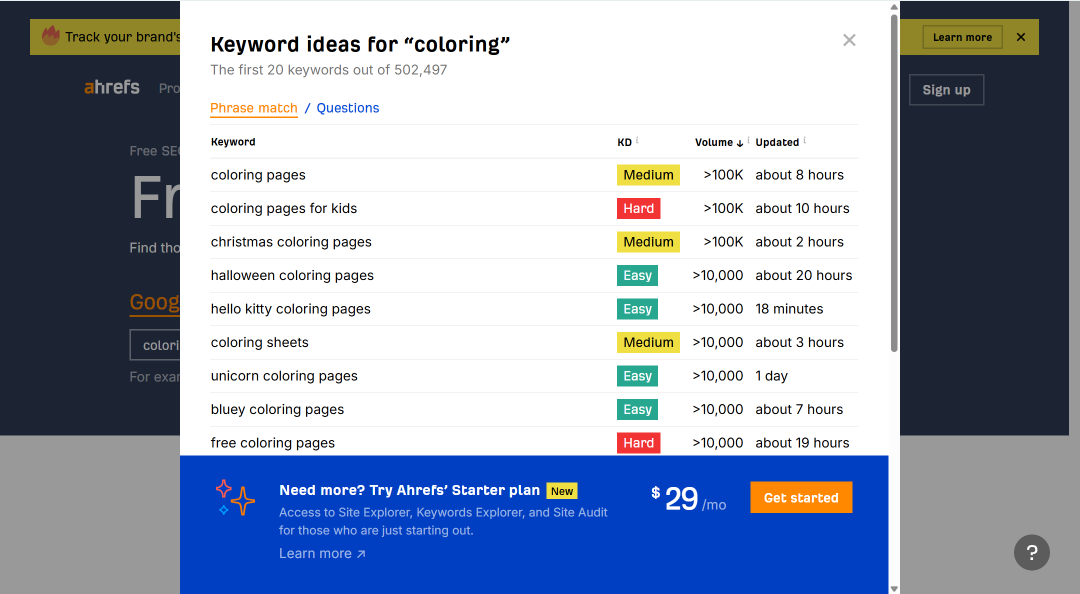Viewport: 1080px width, 594px height.
Task: Select keyword "coloring pages"
Action: pos(258,175)
